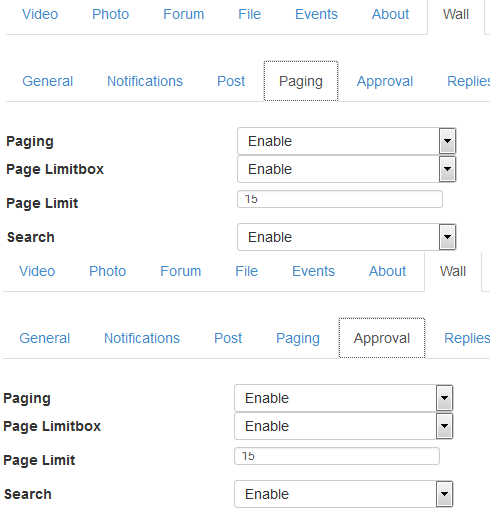
Task: Open the Events tab in top row
Action: [x=316, y=14]
